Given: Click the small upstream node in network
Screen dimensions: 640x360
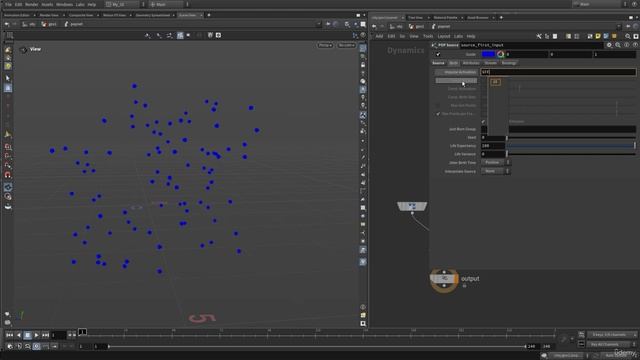Looking at the screenshot, I should coord(412,206).
